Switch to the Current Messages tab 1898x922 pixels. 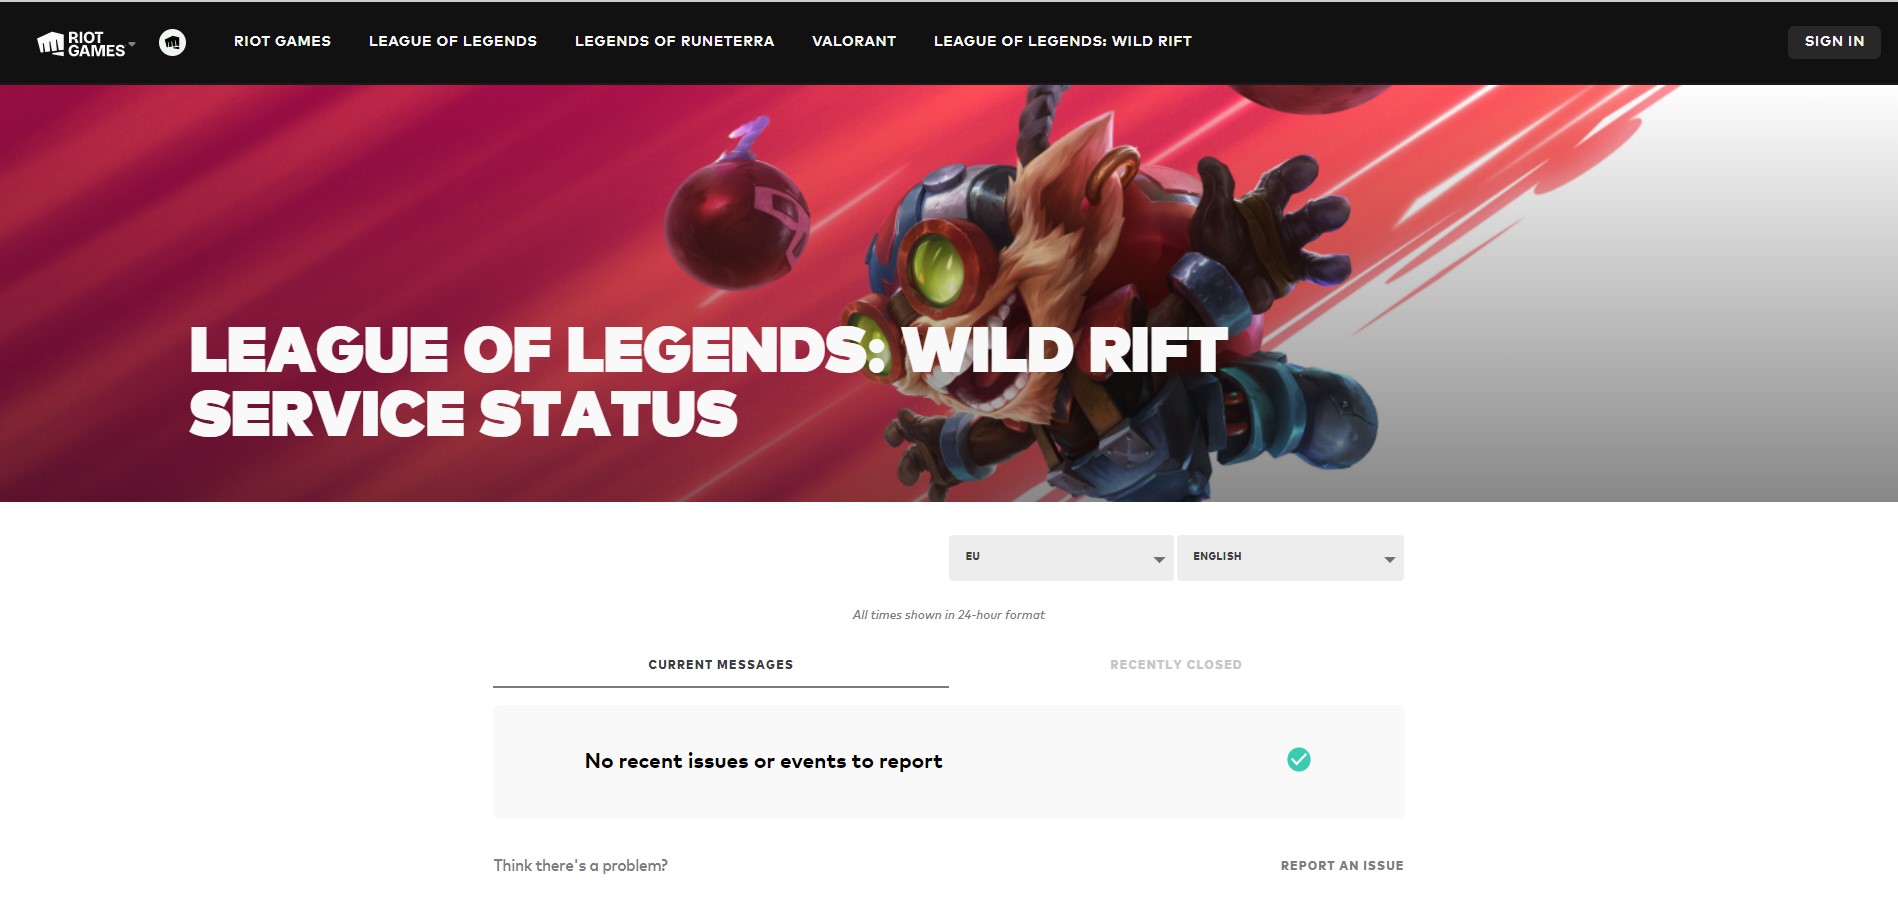click(720, 665)
